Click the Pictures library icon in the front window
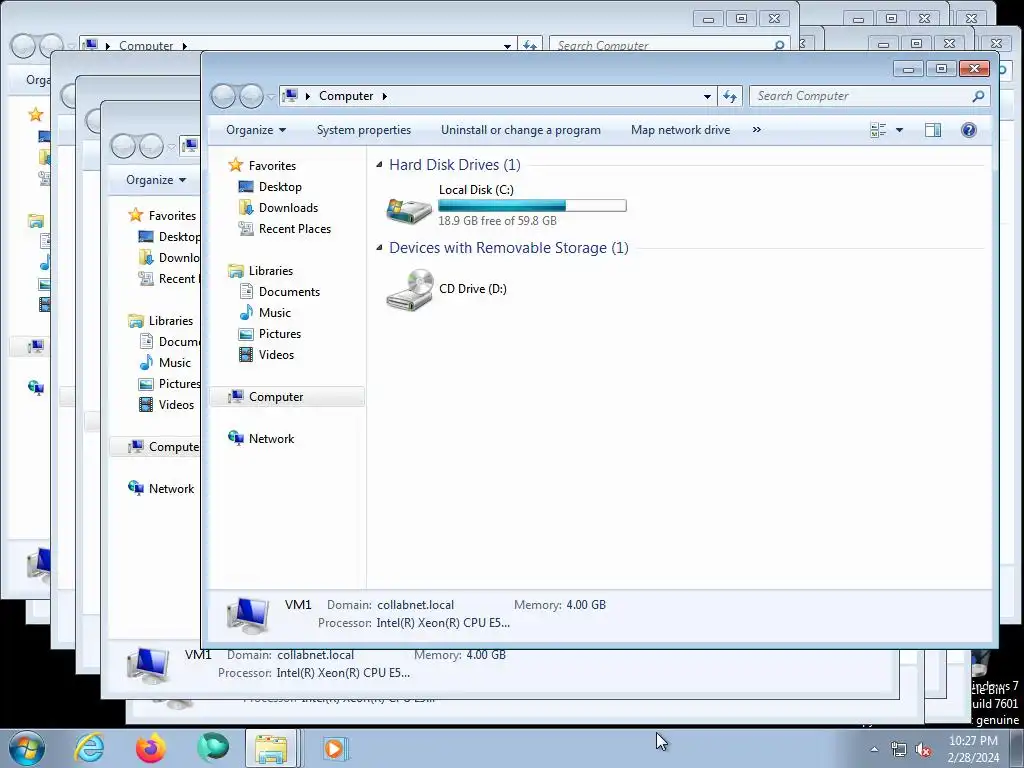 coord(246,334)
